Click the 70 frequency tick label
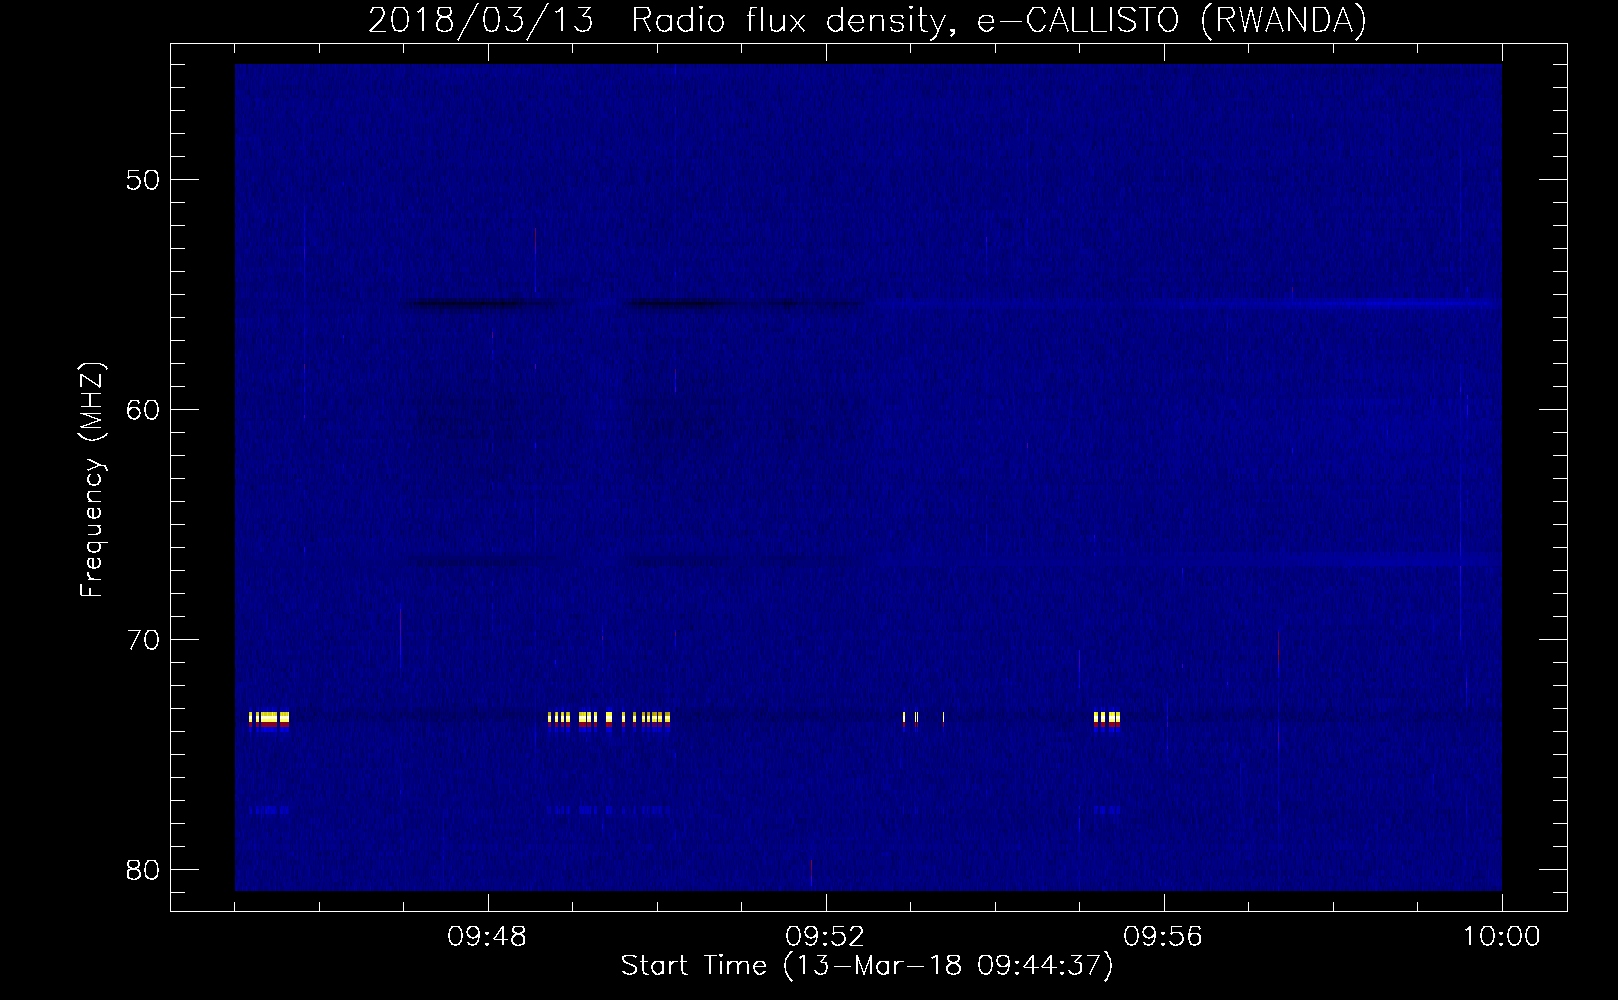 click(x=141, y=640)
